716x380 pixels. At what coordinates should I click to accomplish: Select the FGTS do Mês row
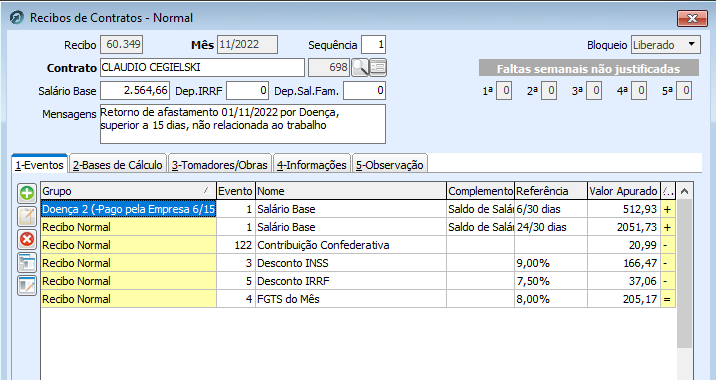358,299
